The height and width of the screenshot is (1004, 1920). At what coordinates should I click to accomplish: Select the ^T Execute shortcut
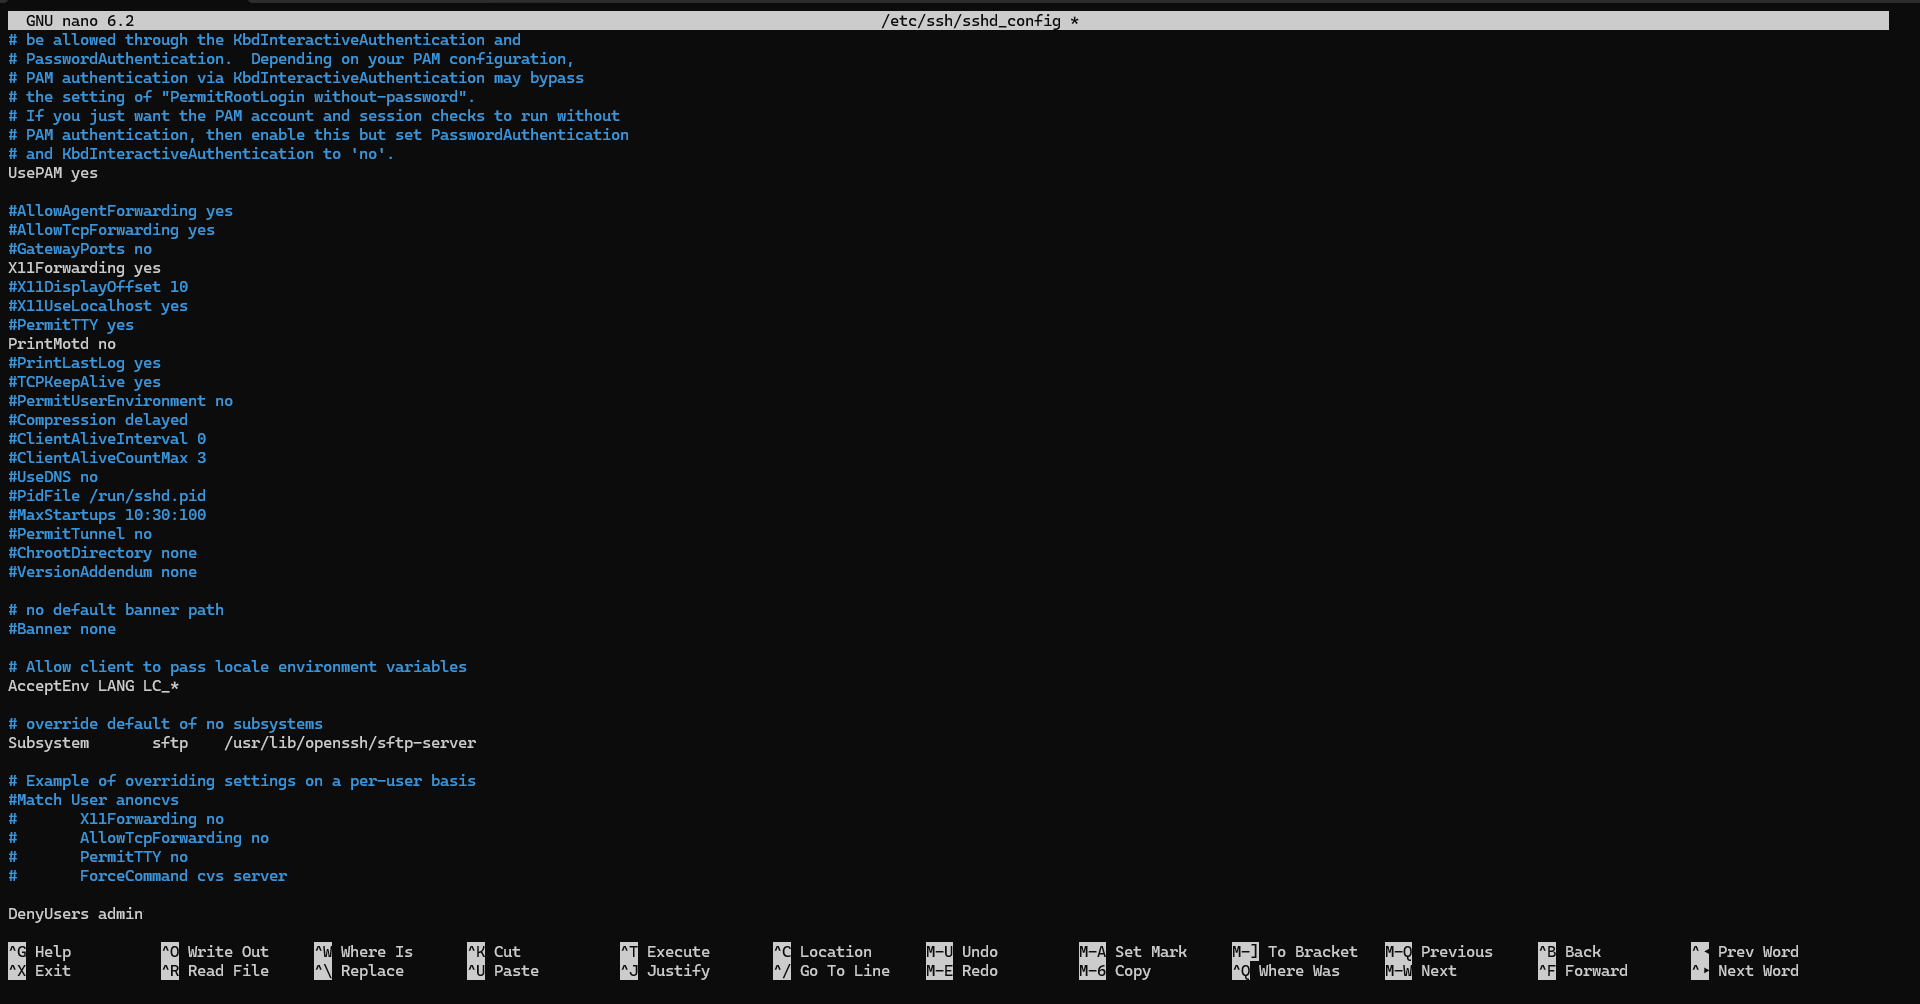(x=665, y=952)
